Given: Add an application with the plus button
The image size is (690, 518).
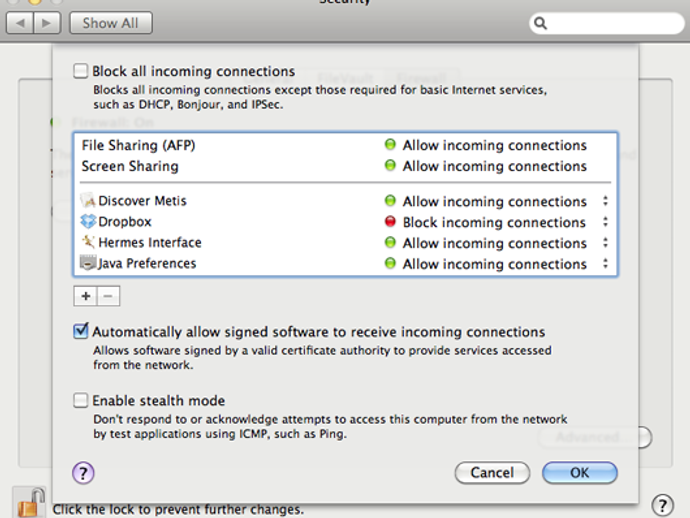Looking at the screenshot, I should (x=86, y=296).
